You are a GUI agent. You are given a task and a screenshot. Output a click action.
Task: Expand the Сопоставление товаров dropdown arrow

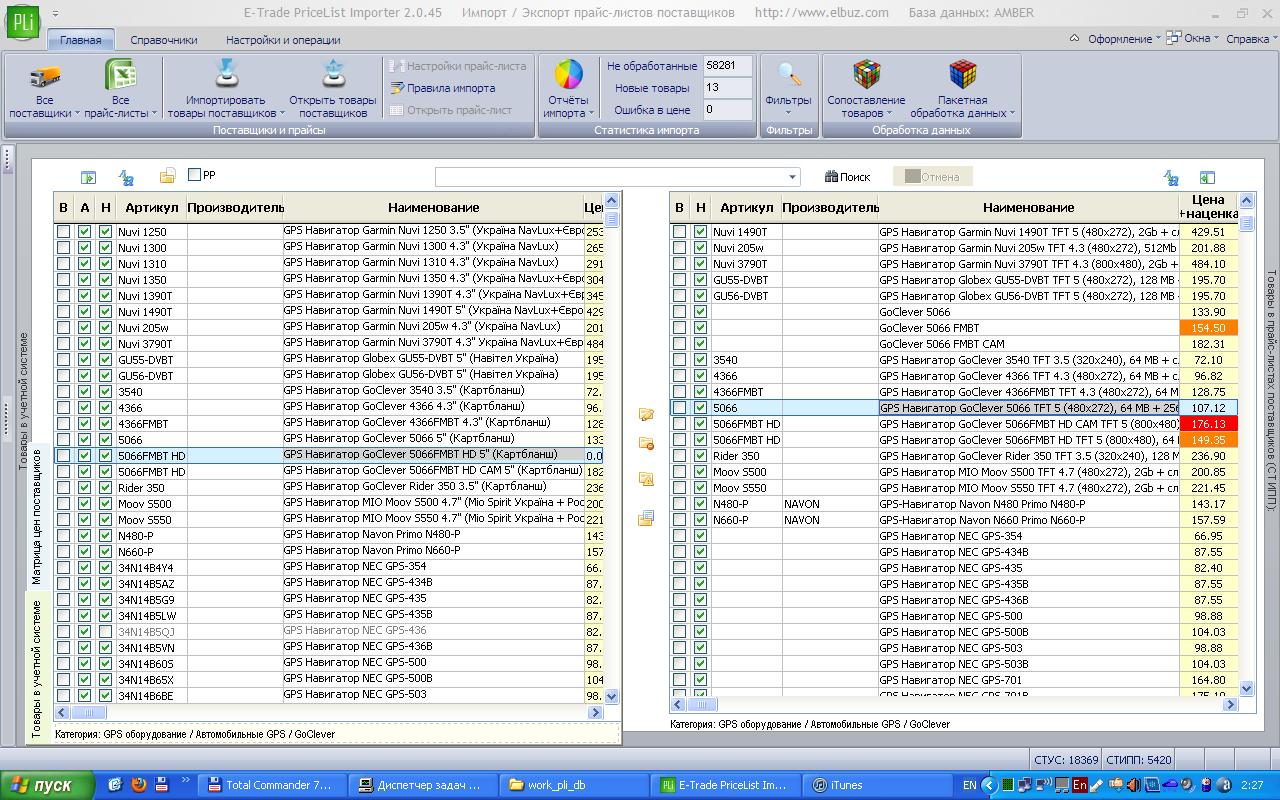coord(889,114)
